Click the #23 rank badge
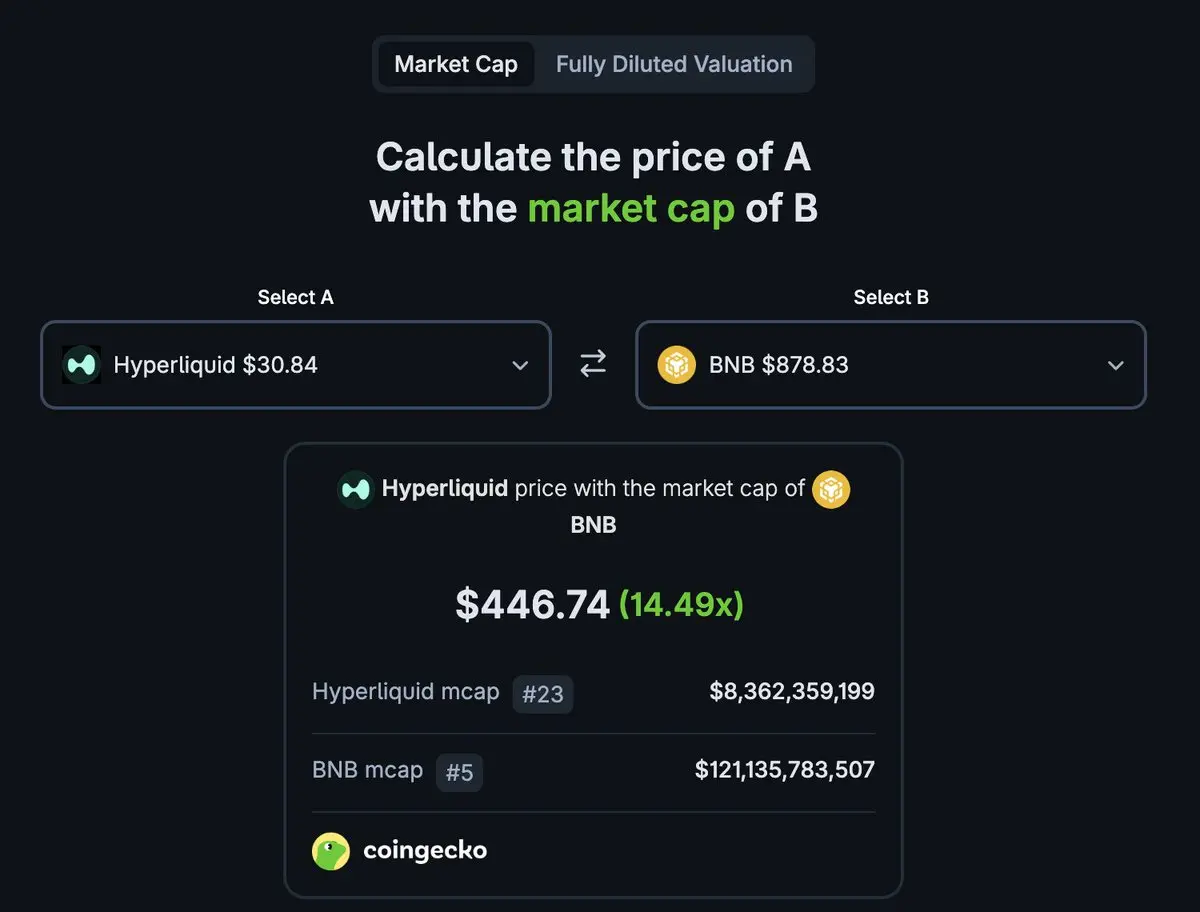 point(543,694)
